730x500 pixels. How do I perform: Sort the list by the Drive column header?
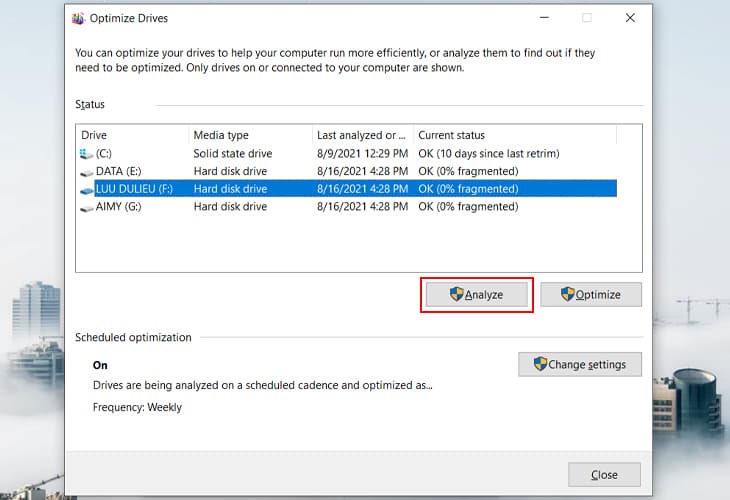click(x=132, y=135)
